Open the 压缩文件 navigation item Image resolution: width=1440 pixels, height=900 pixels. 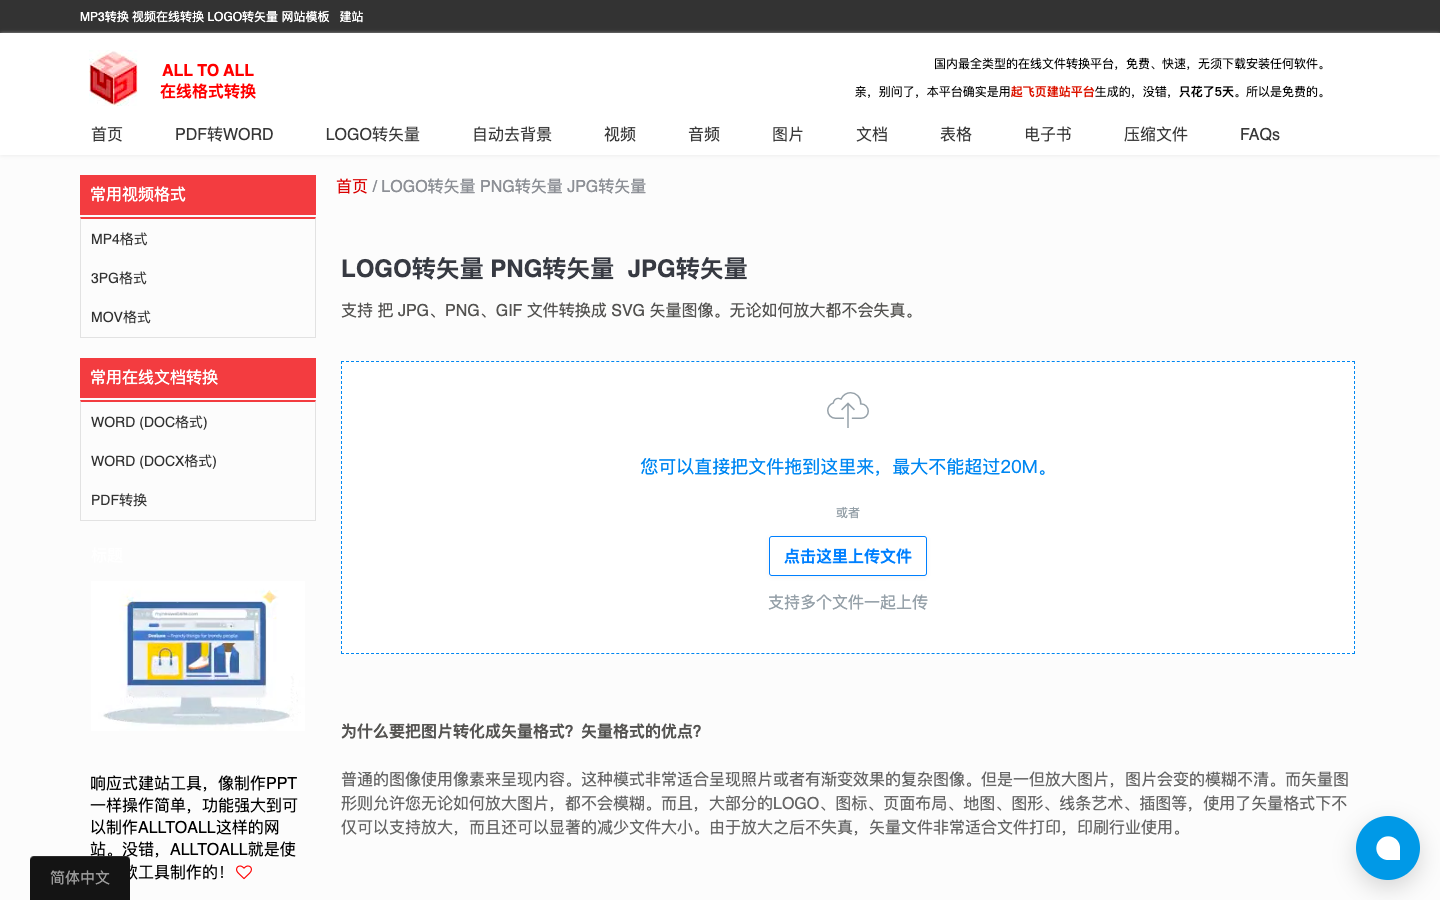[1155, 134]
